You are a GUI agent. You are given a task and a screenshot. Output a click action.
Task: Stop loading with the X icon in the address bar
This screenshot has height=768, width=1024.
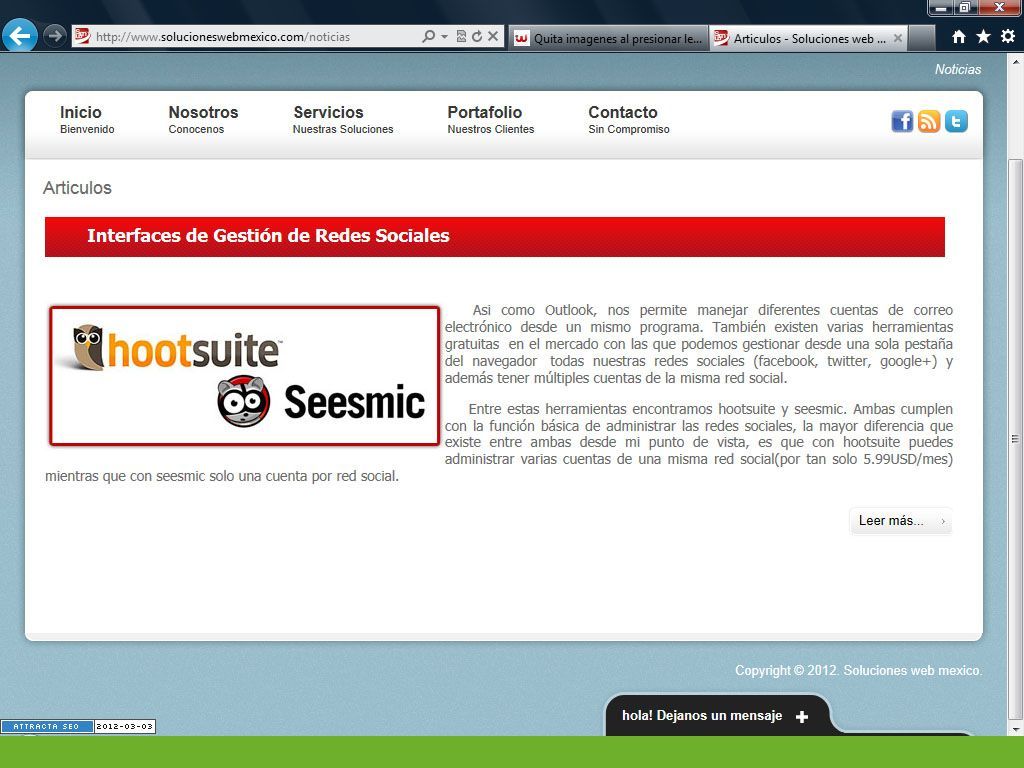tap(493, 37)
